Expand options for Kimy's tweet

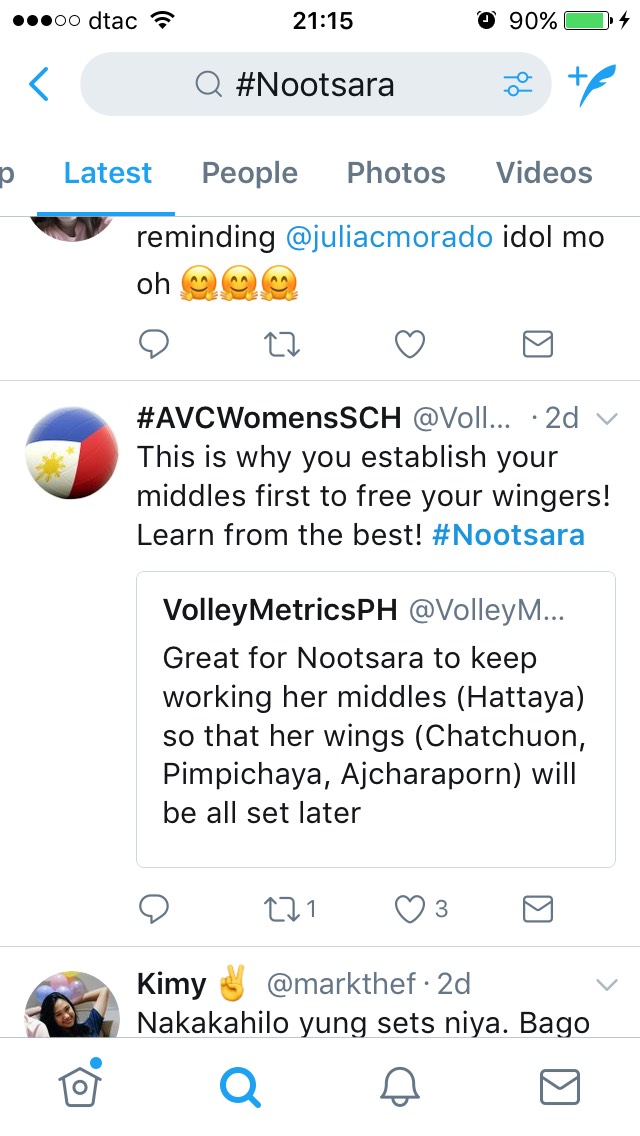(606, 985)
